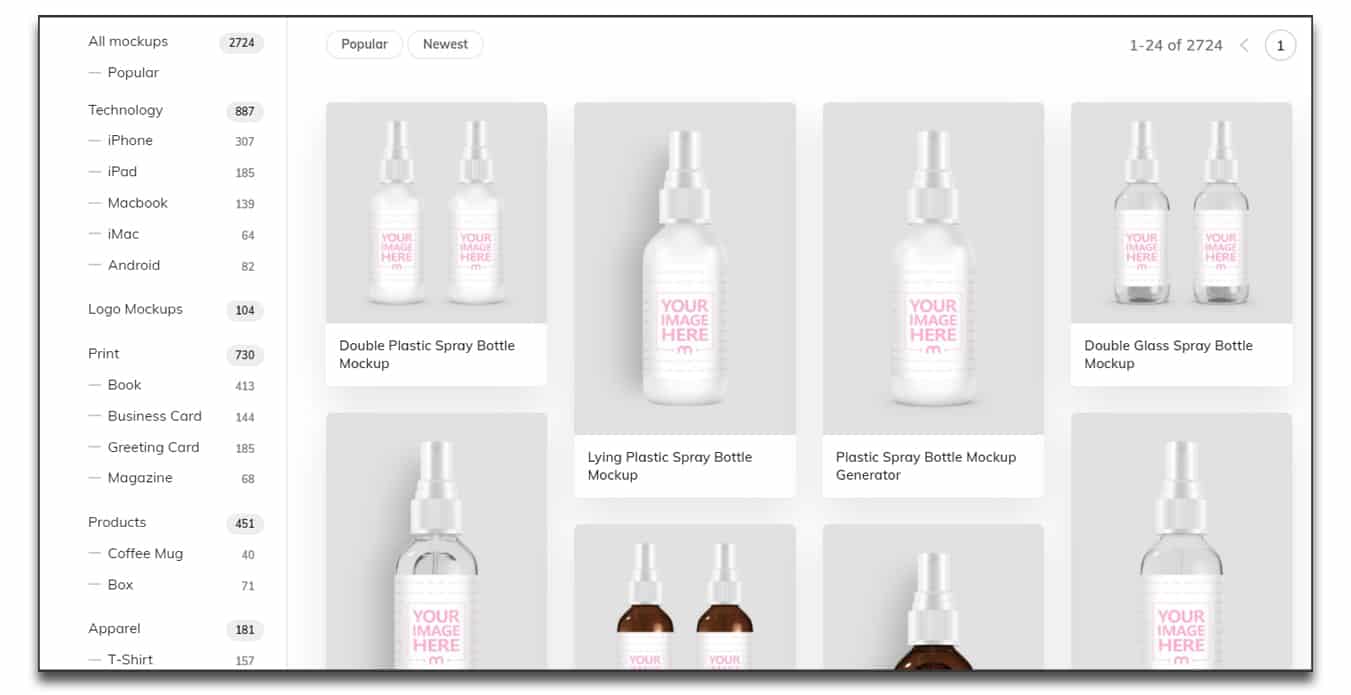The height and width of the screenshot is (695, 1351).
Task: Choose the Macbook subcategory
Action: (138, 203)
